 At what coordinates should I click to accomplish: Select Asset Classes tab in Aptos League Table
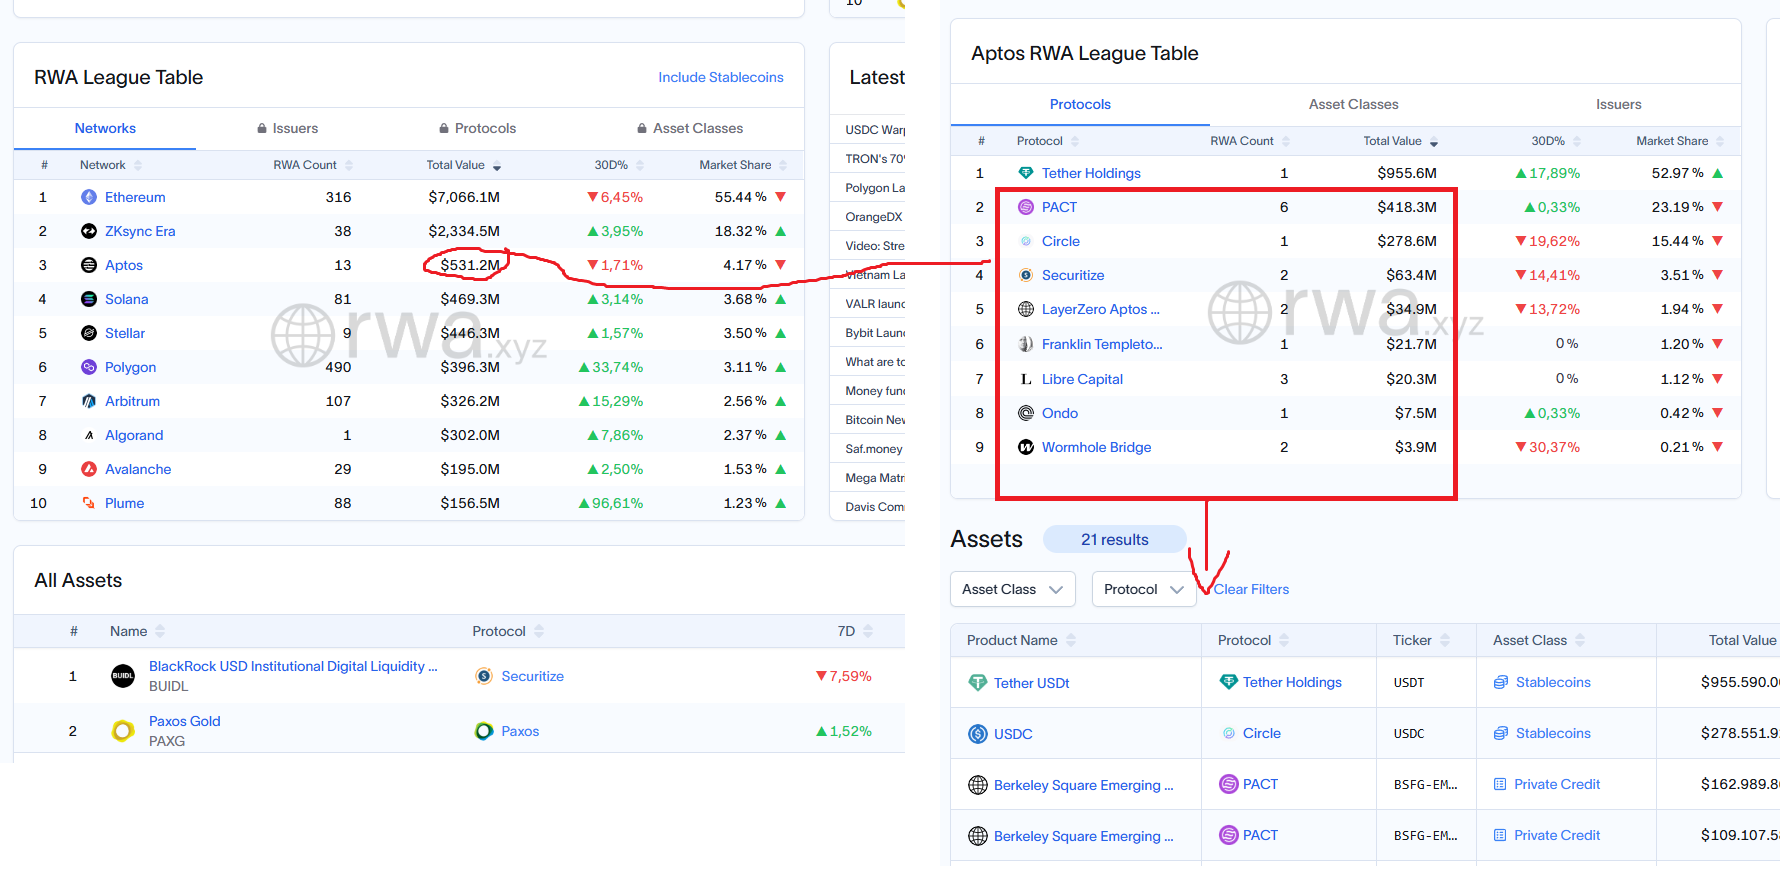1354,104
